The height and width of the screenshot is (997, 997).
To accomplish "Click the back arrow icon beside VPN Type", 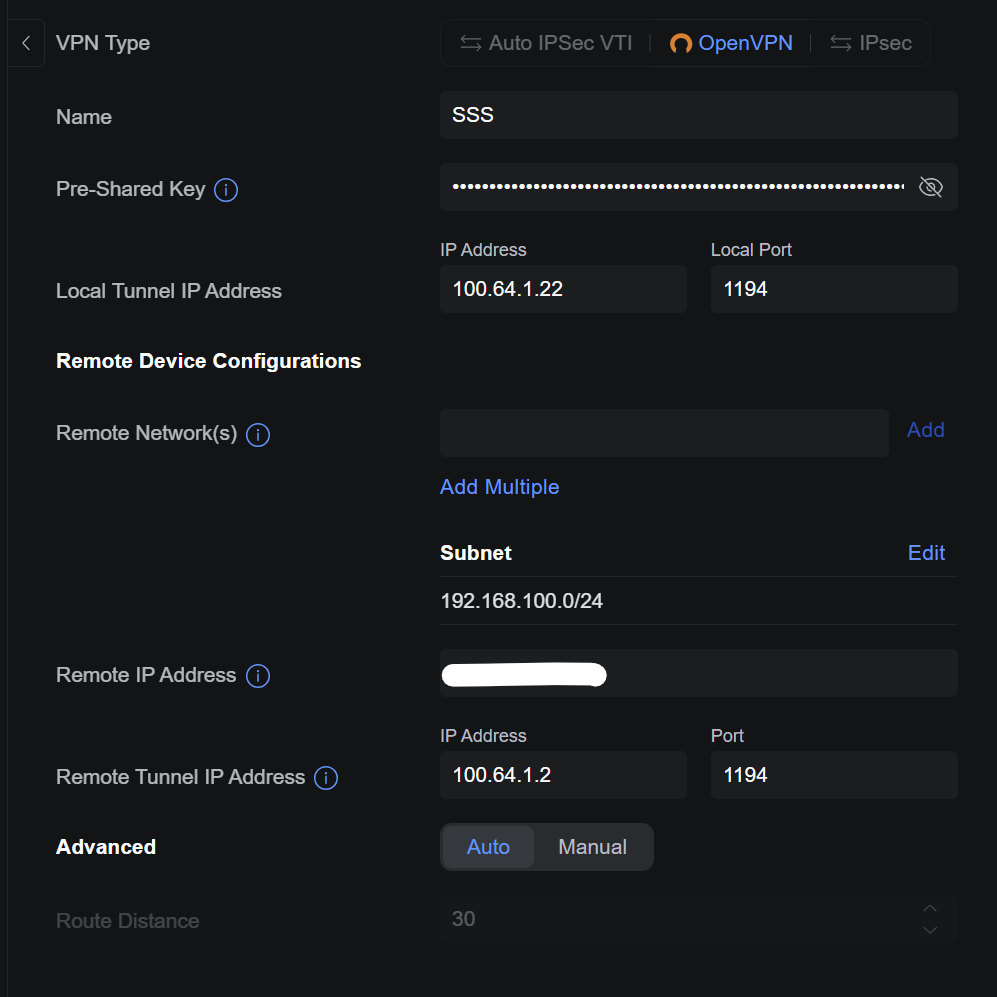I will click(x=25, y=43).
